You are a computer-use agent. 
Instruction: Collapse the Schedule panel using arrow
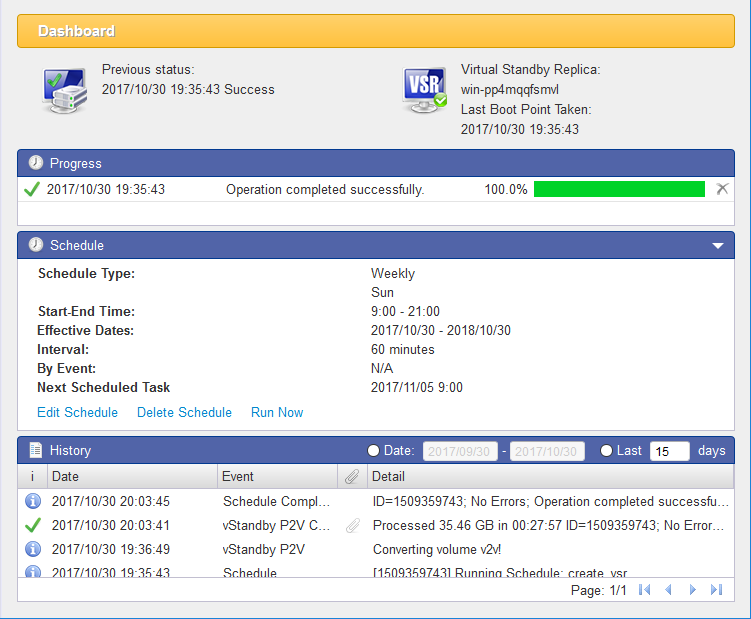[x=717, y=245]
